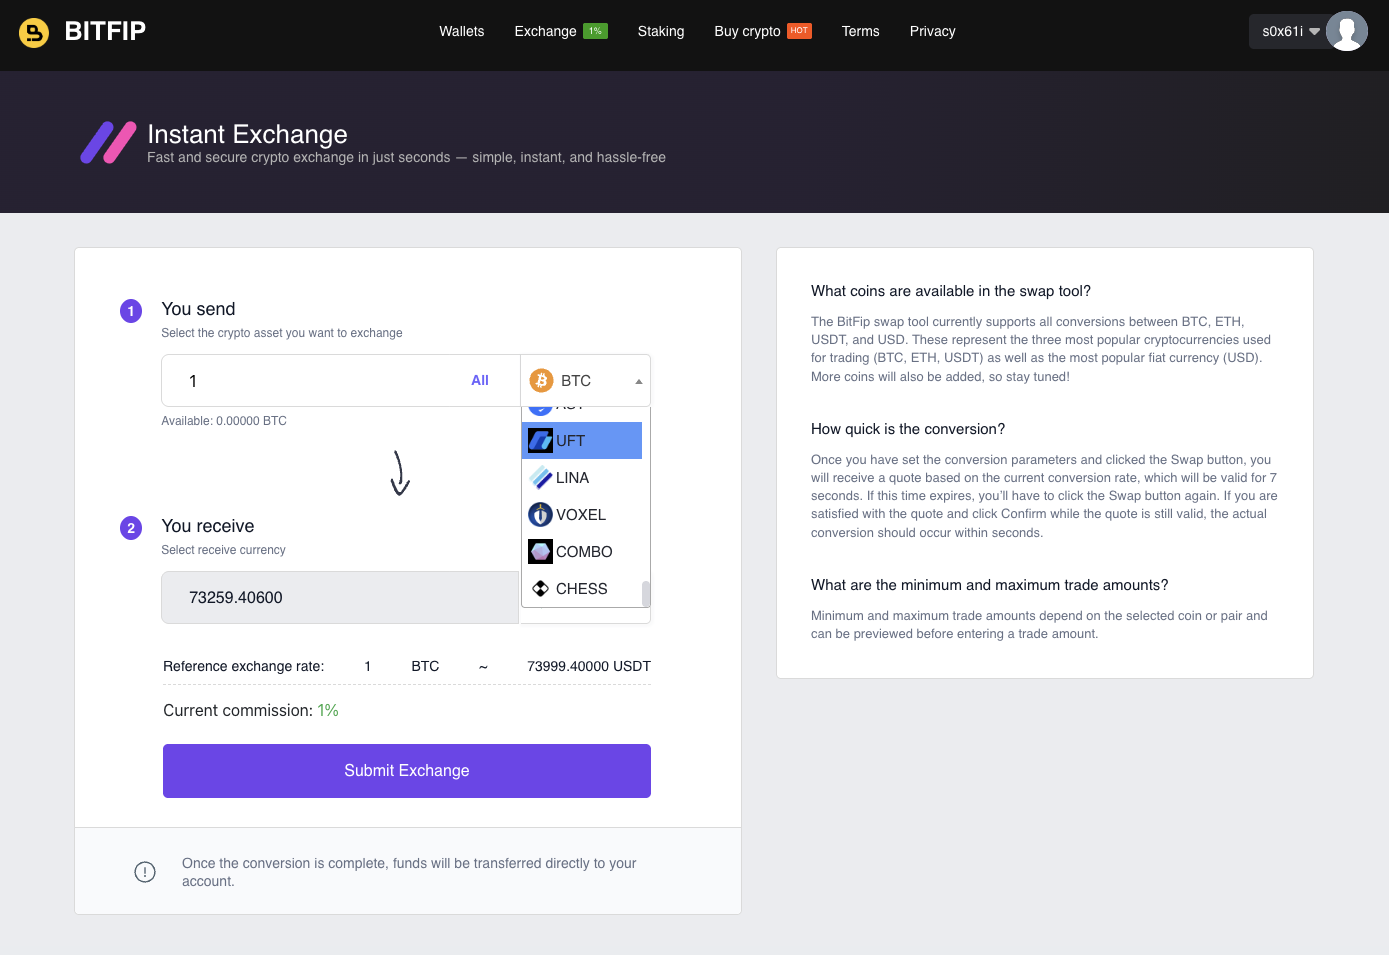Click the LINA coin icon
The height and width of the screenshot is (955, 1389).
(x=540, y=478)
